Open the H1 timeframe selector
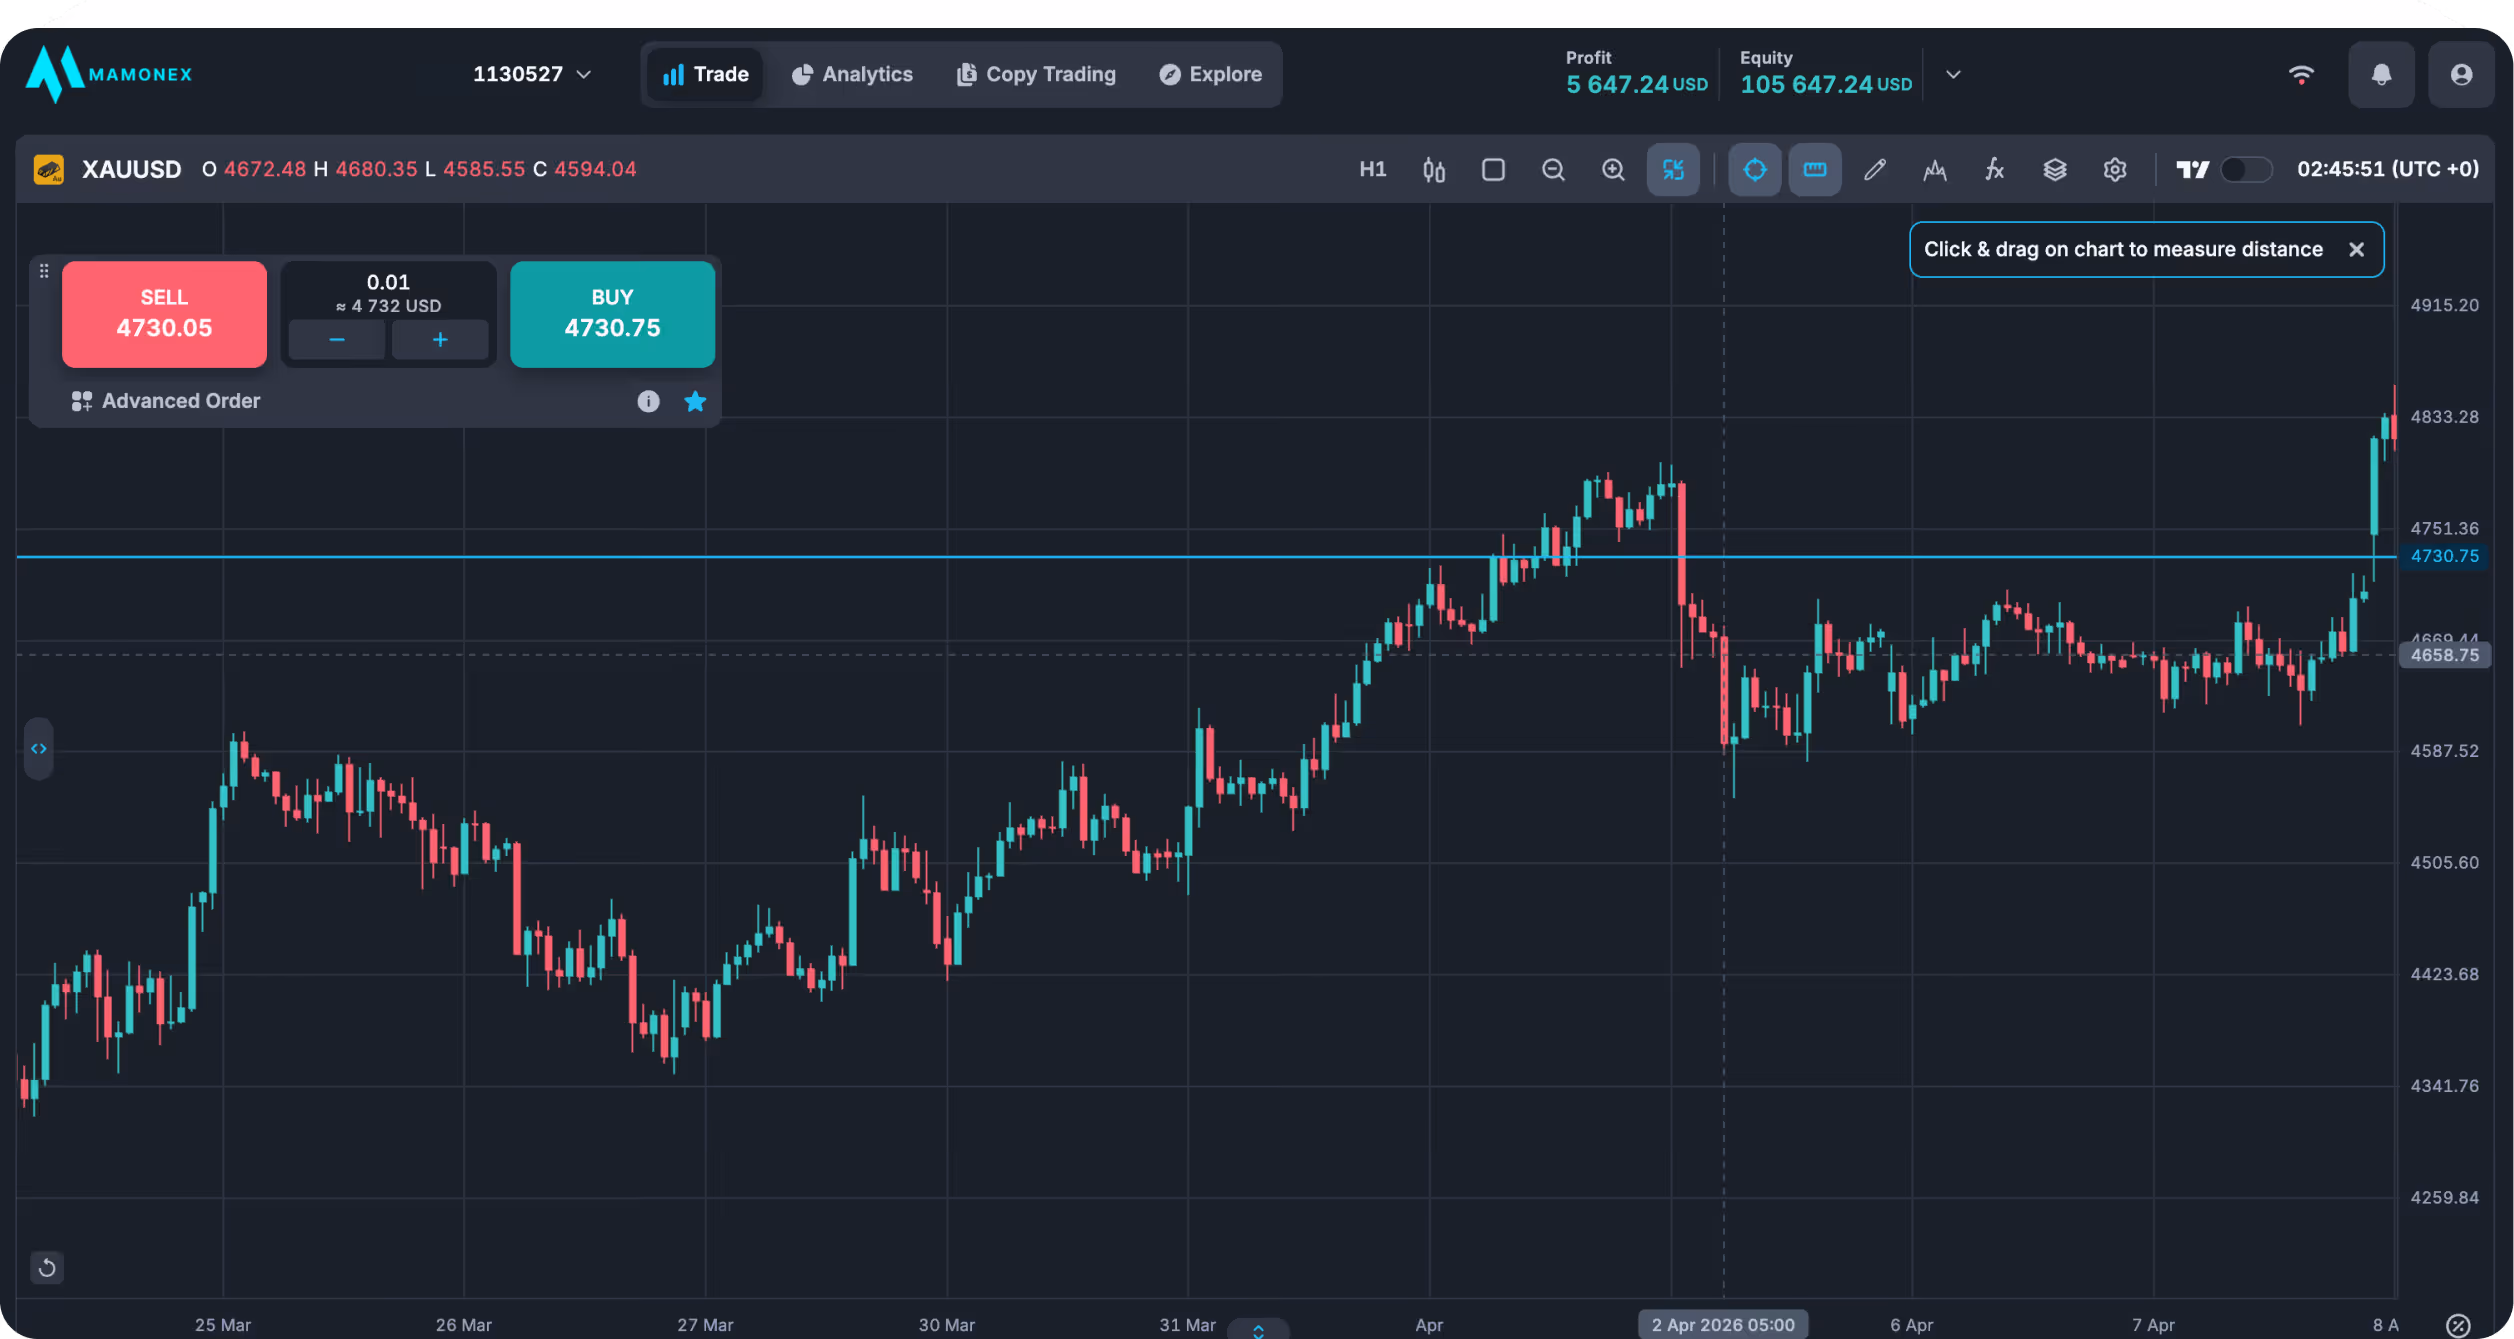The width and height of the screenshot is (2514, 1339). (x=1372, y=170)
